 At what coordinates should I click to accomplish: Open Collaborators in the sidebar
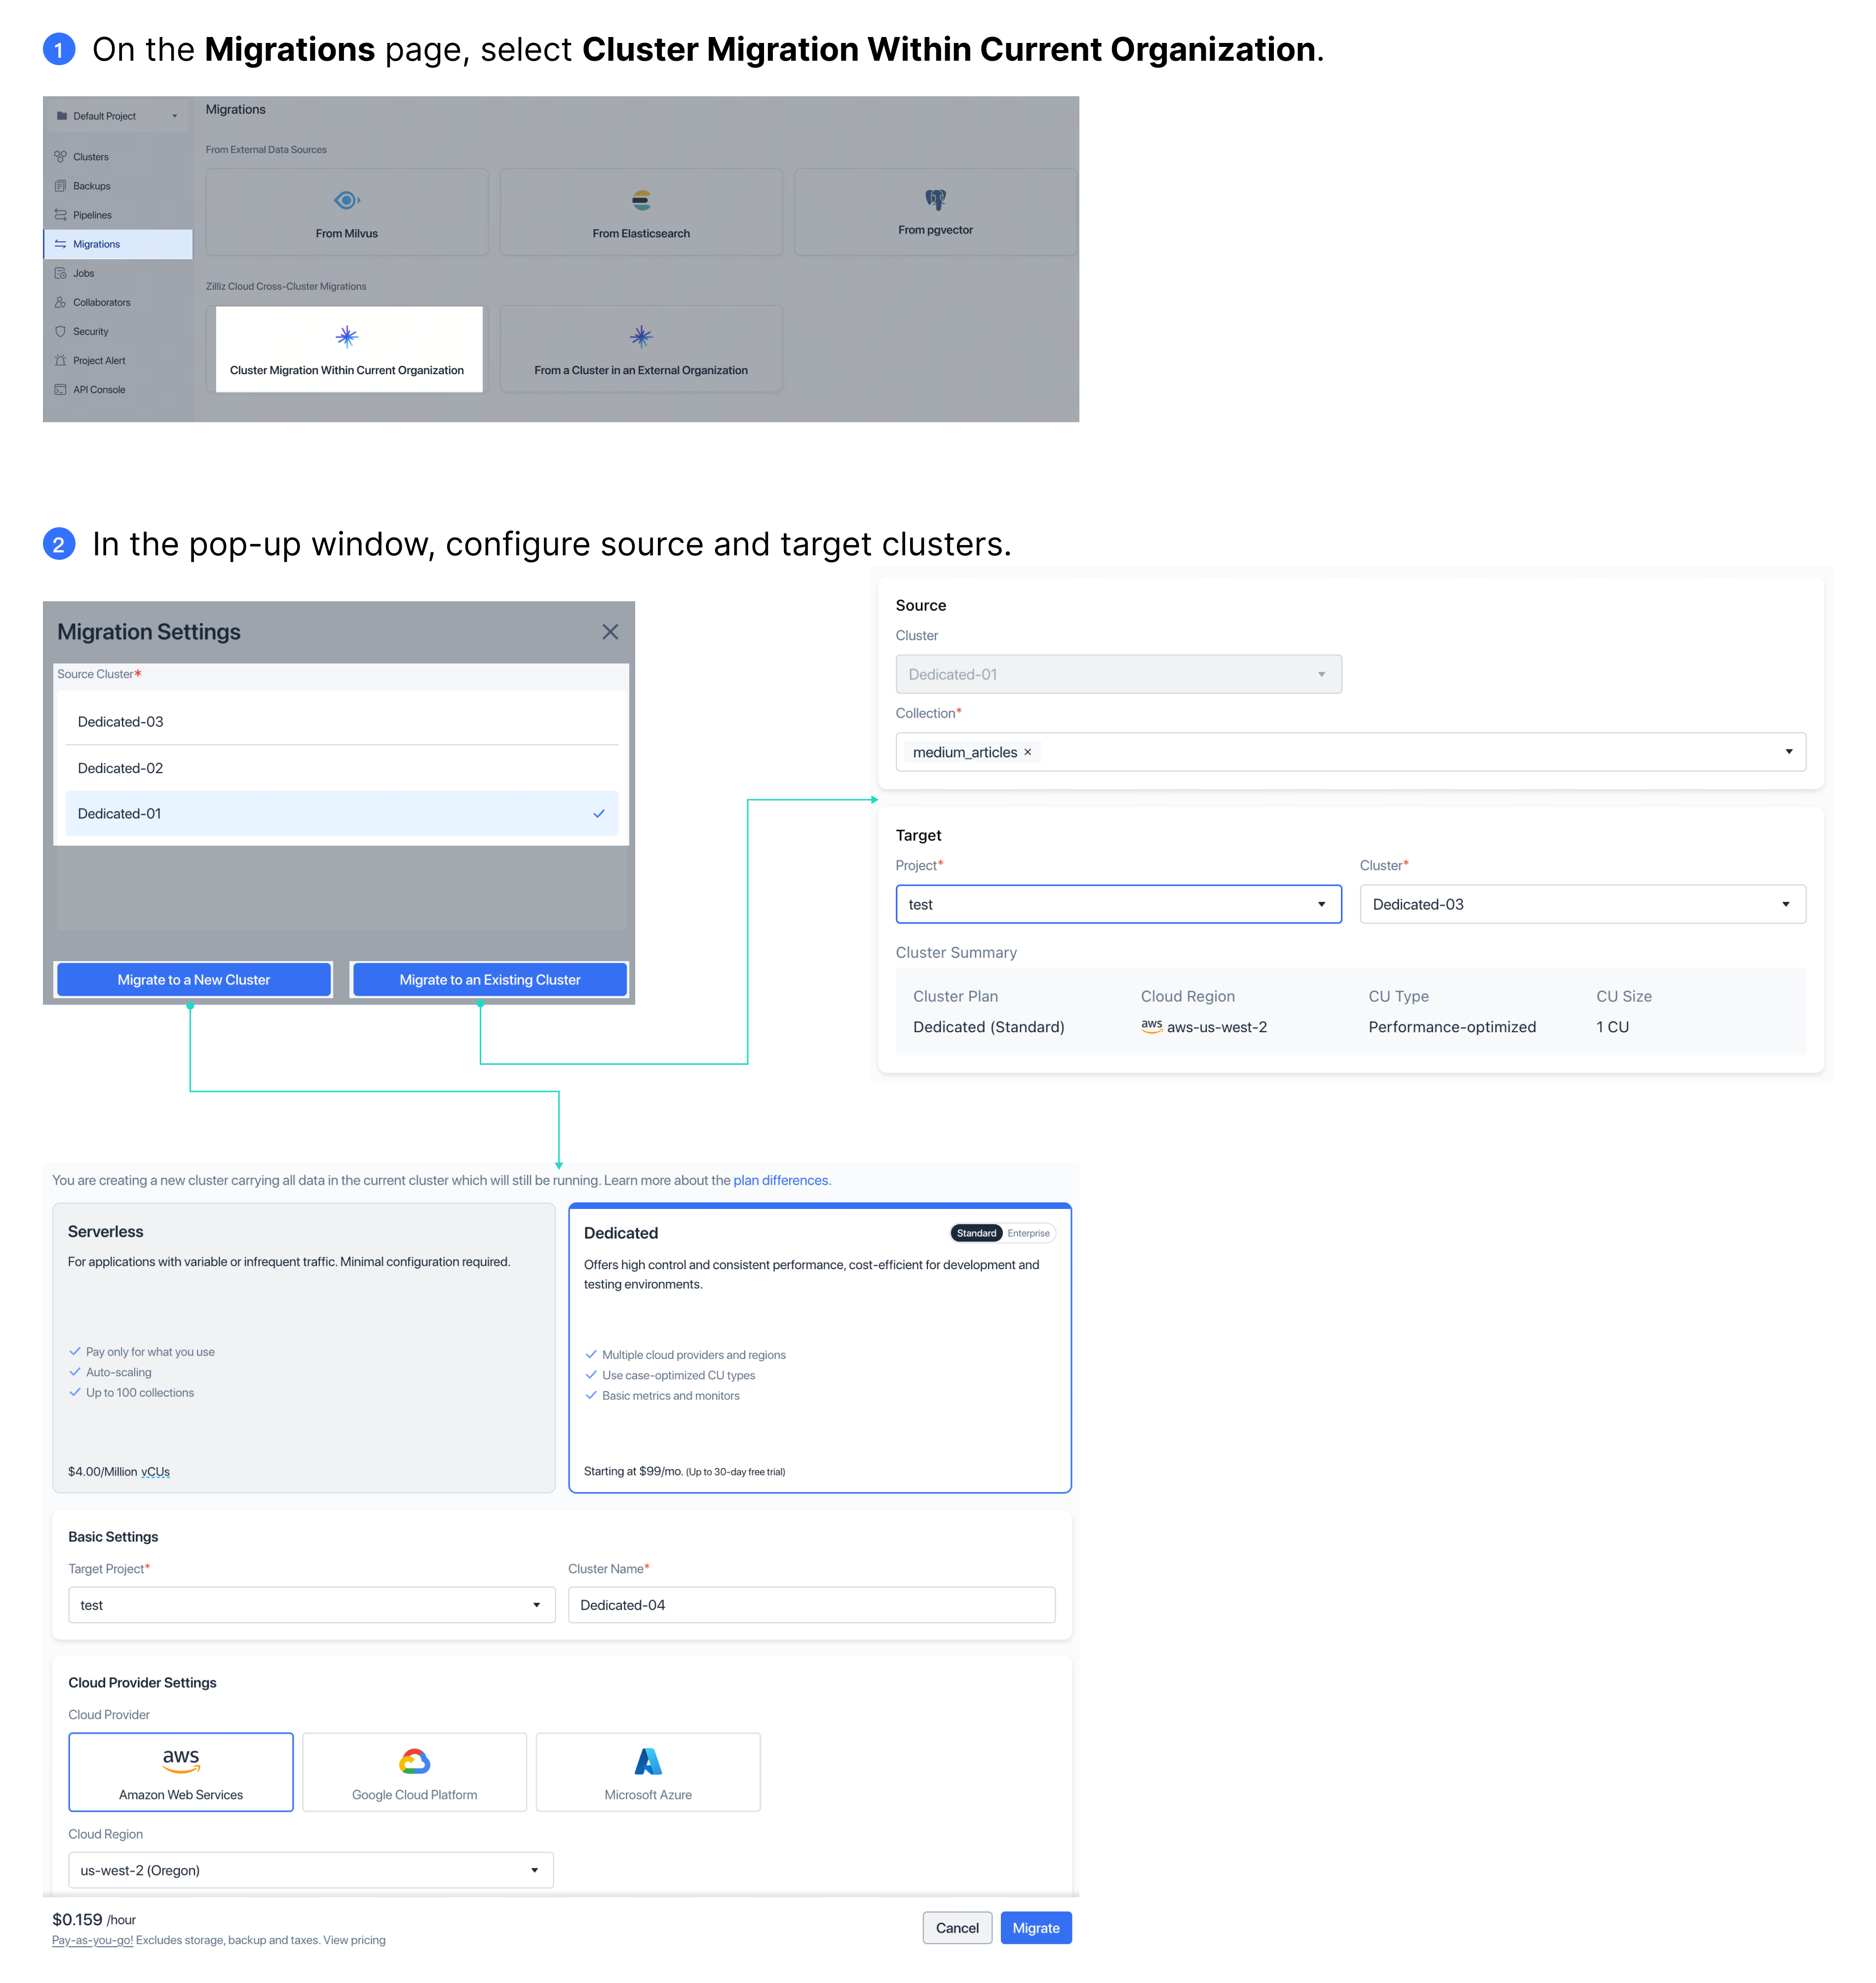(x=118, y=302)
